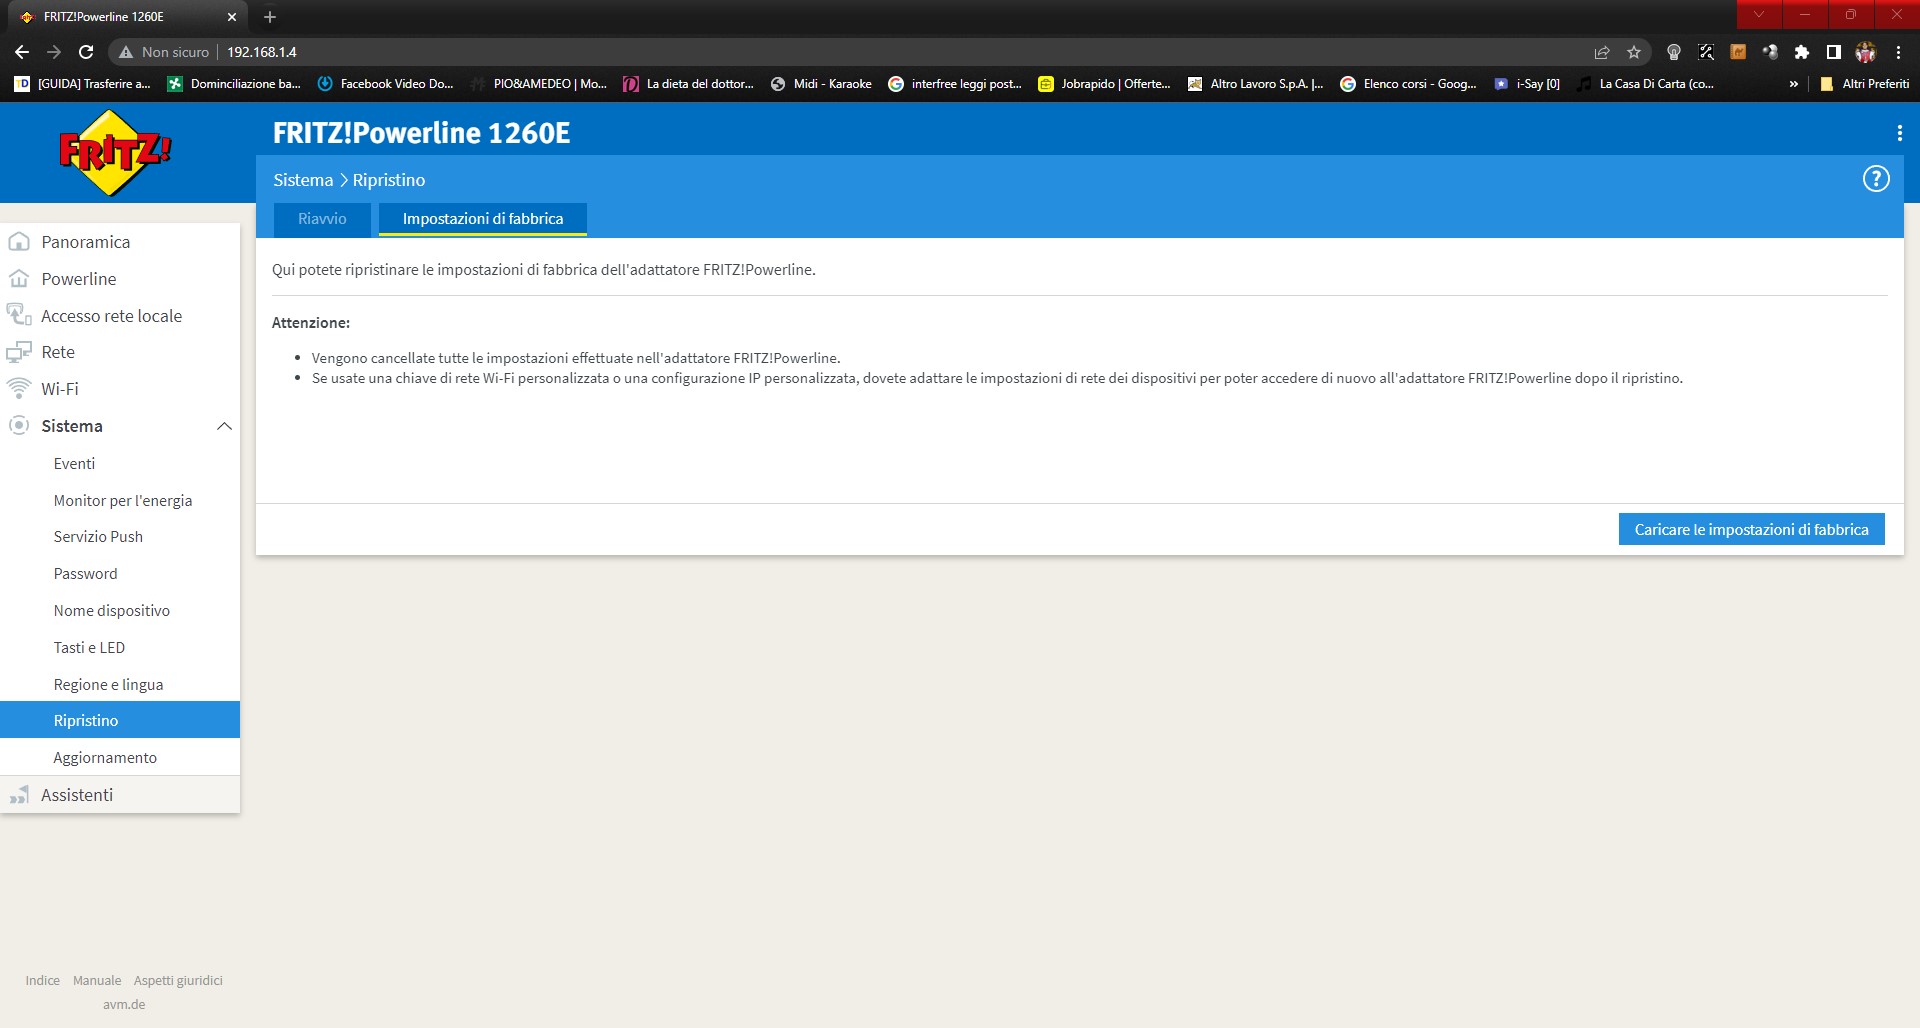
Task: Click the Sistema breadcrumb link
Action: (303, 180)
